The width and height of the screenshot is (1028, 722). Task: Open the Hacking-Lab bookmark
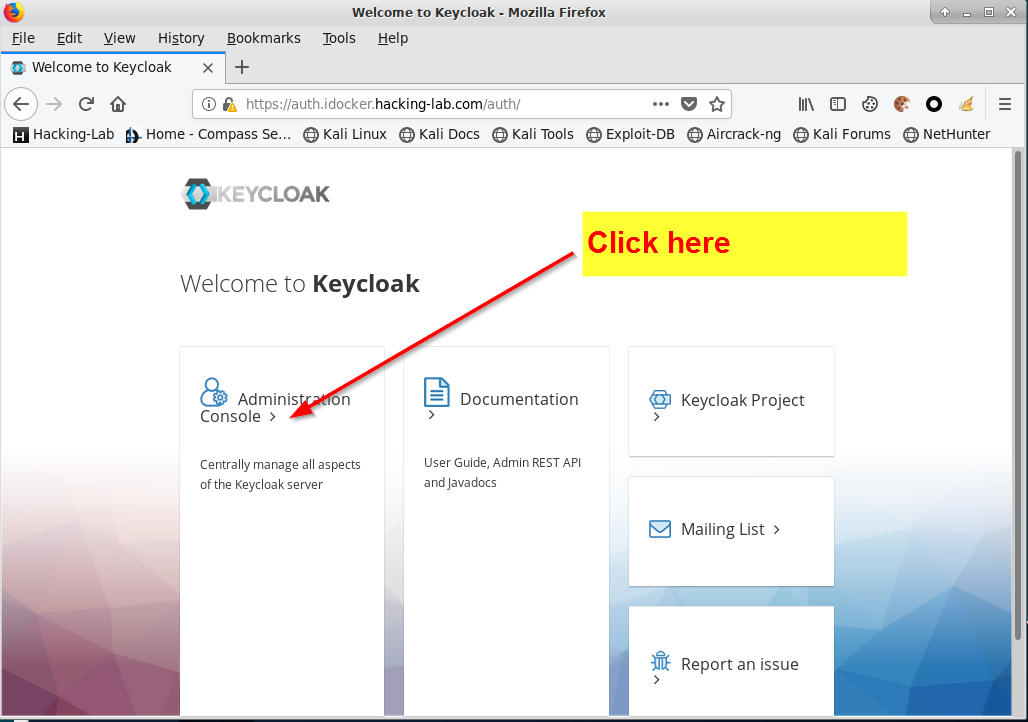64,134
